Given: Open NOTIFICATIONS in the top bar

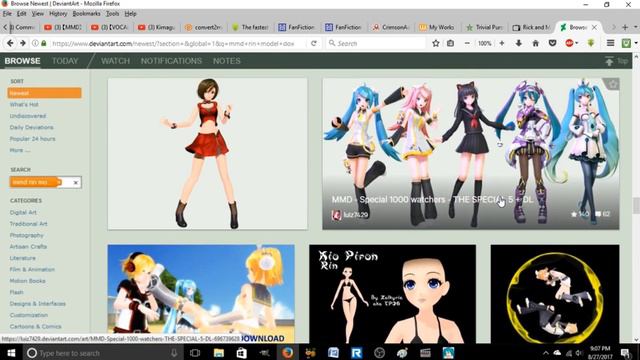Looking at the screenshot, I should point(171,61).
